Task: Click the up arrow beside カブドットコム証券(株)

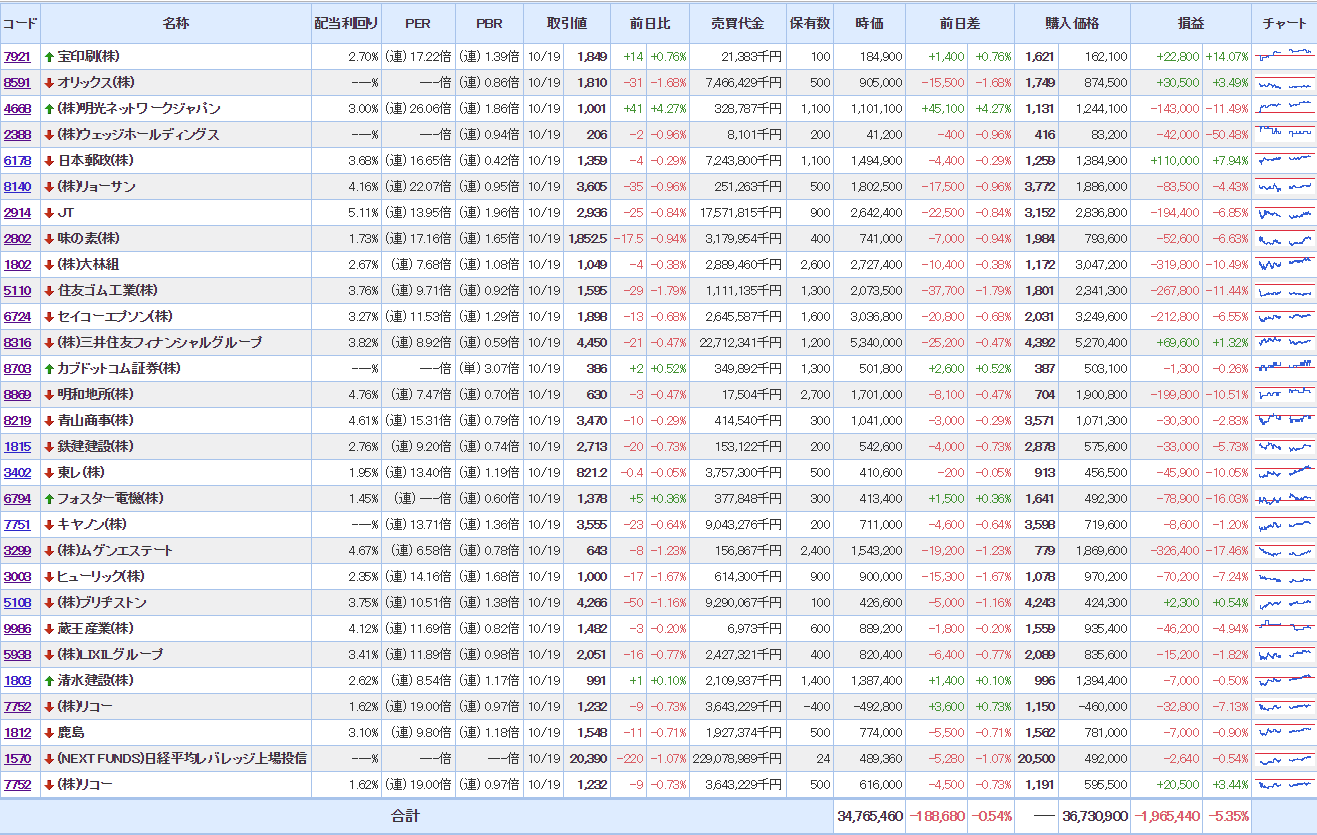Action: (49, 369)
